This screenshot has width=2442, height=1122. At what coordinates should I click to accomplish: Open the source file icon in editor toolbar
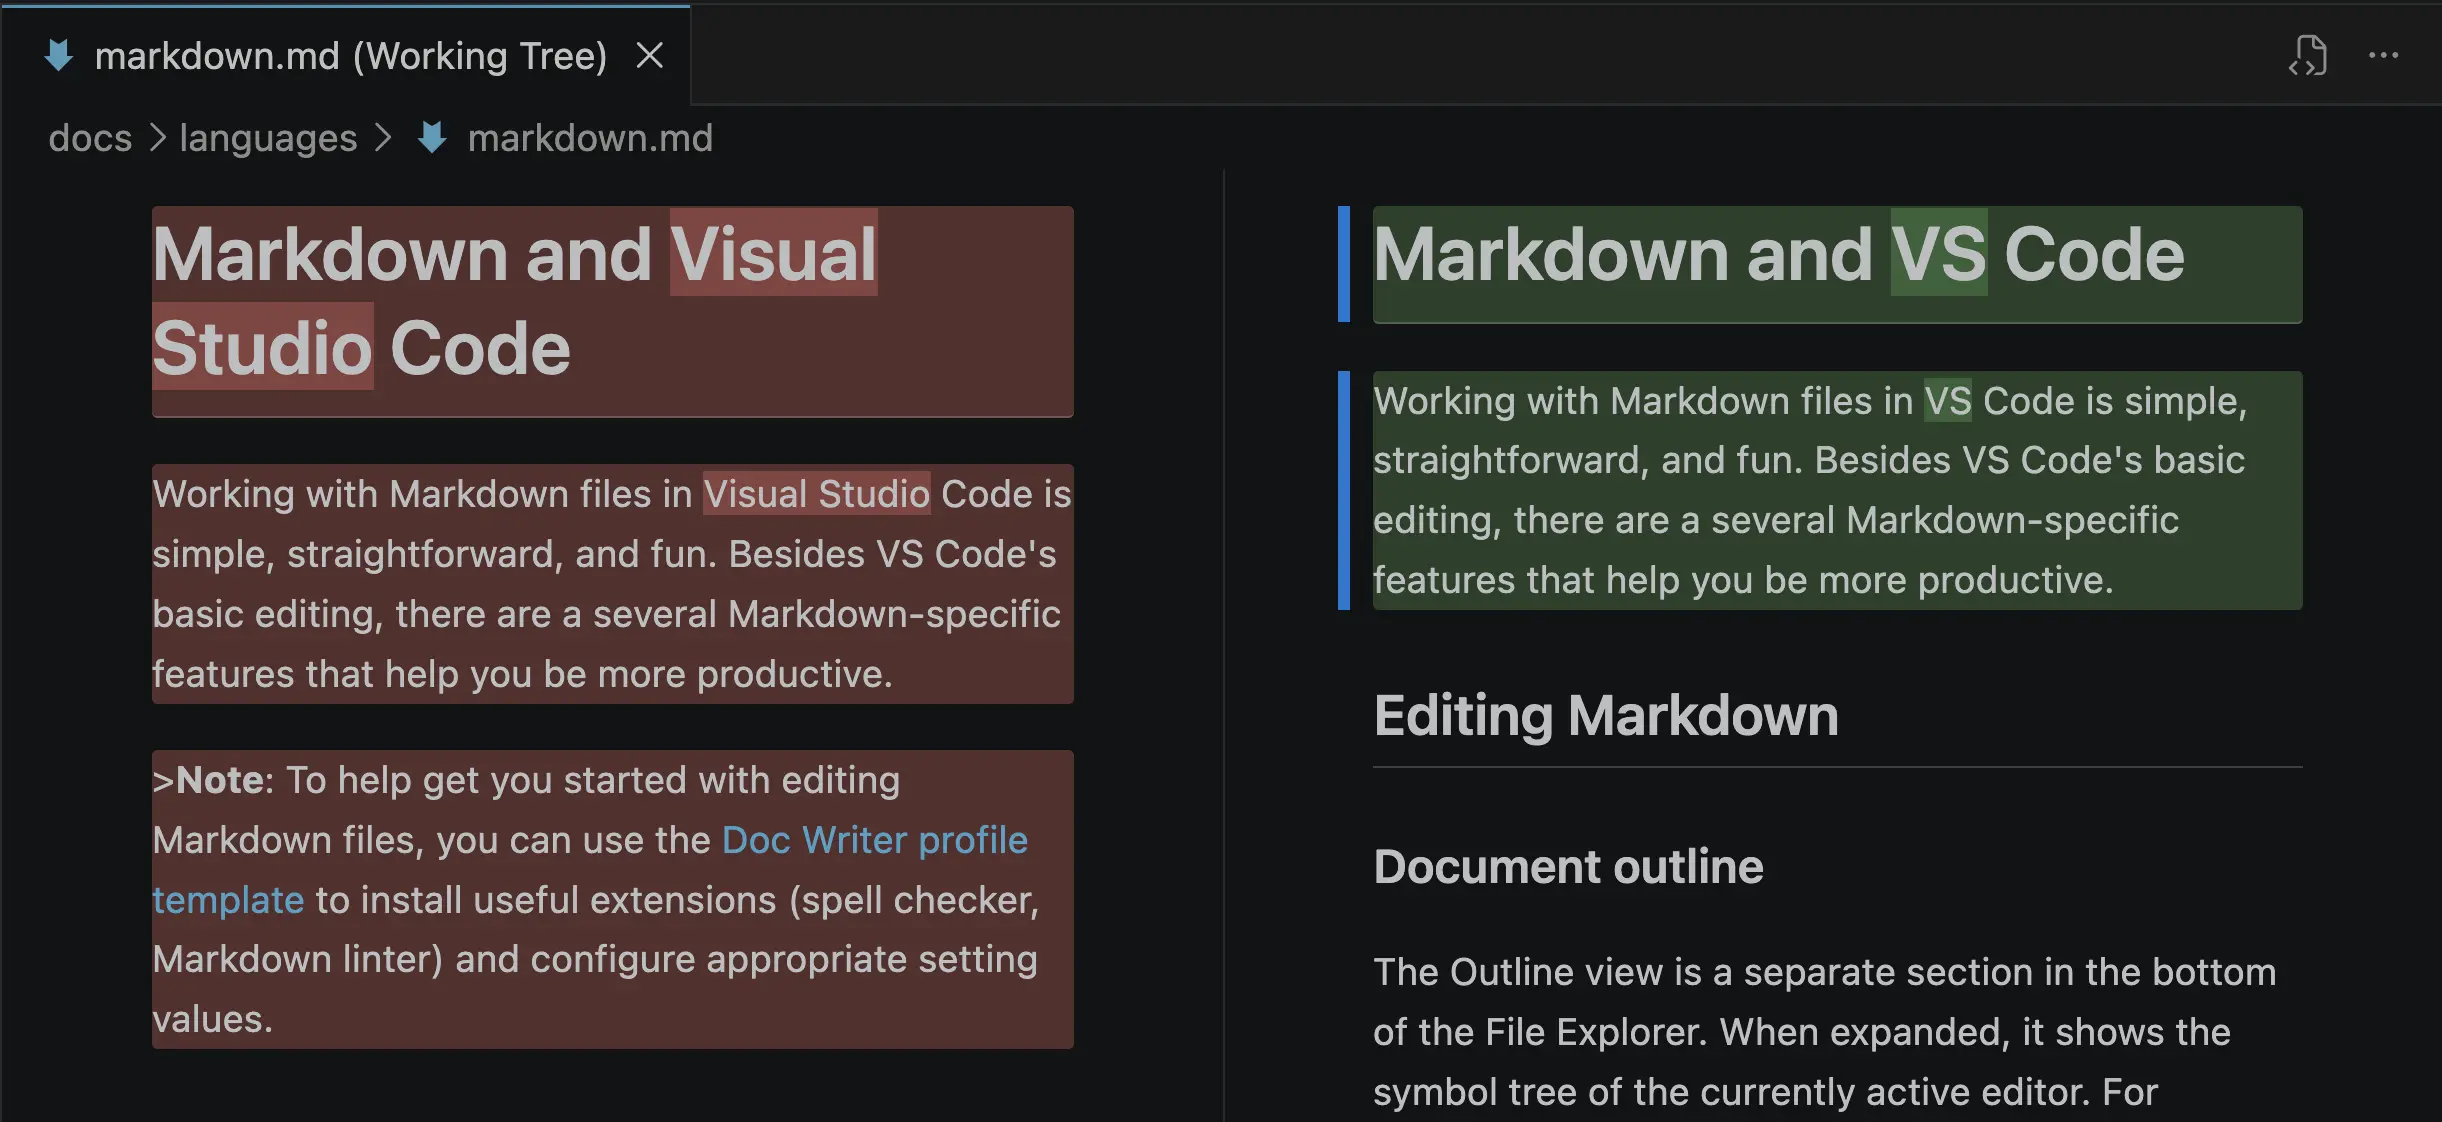point(2308,56)
